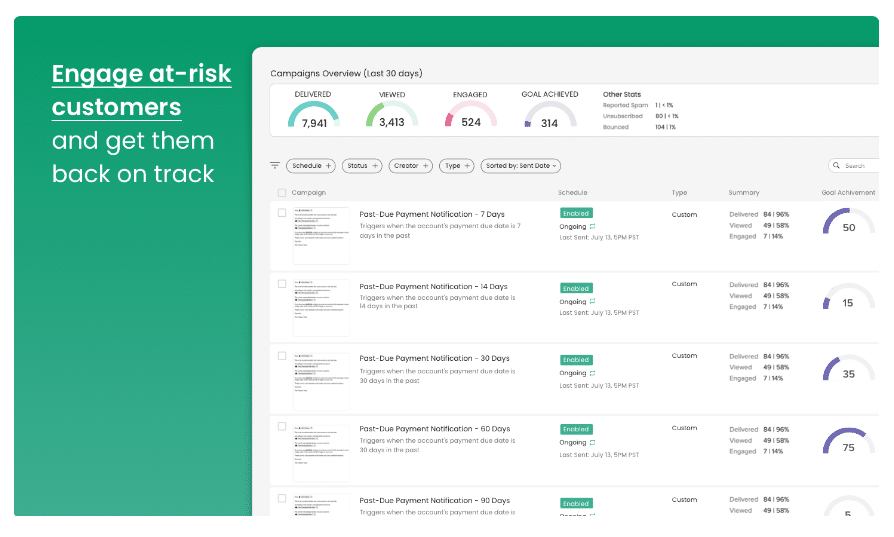This screenshot has width=894, height=537.
Task: Check the 7 Days campaign checkbox
Action: point(282,213)
